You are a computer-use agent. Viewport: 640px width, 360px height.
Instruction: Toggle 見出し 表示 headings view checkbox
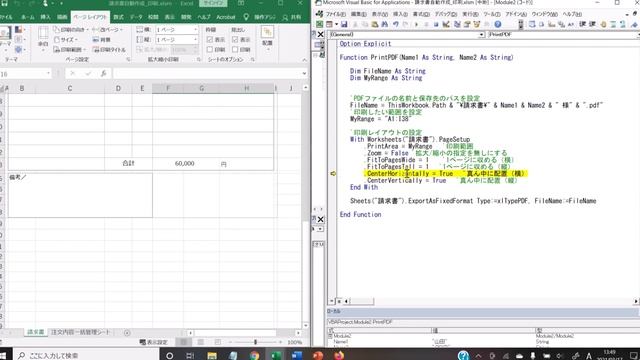click(x=235, y=40)
